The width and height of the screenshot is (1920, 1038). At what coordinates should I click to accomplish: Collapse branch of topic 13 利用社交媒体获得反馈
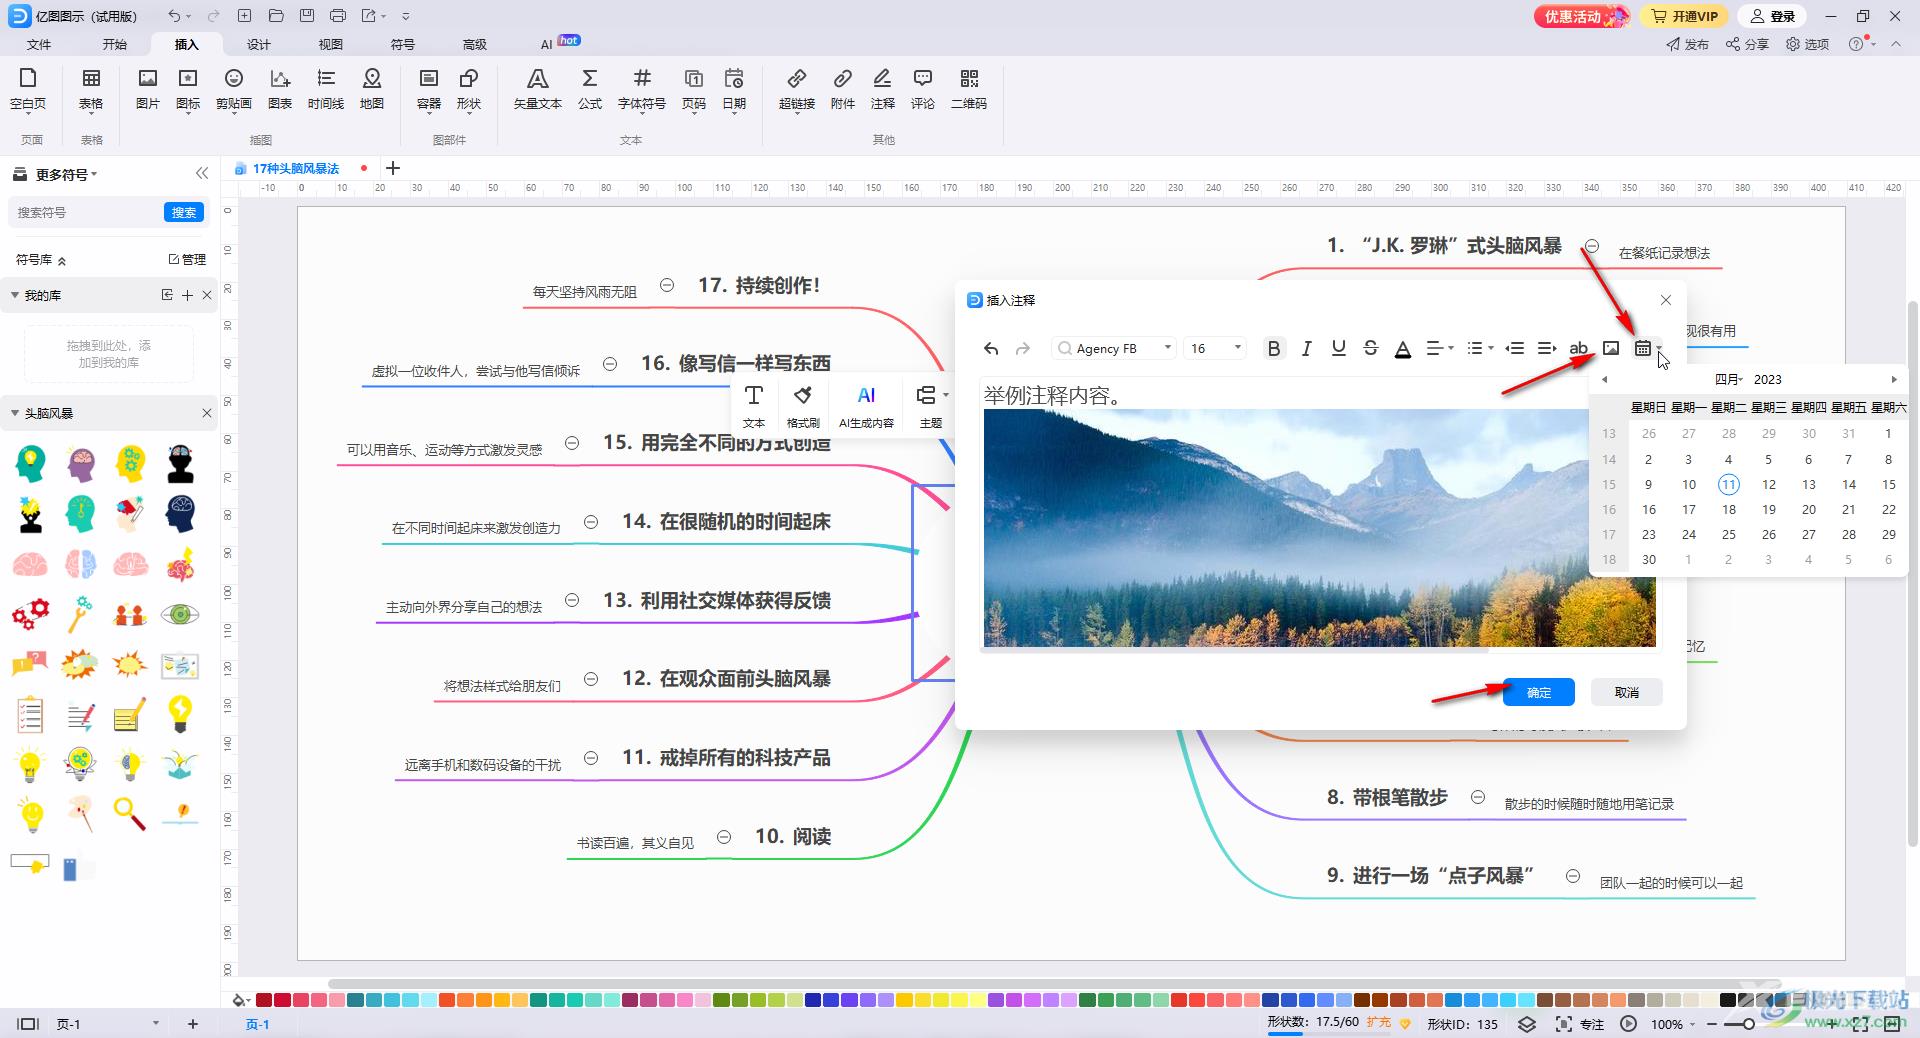click(x=572, y=600)
